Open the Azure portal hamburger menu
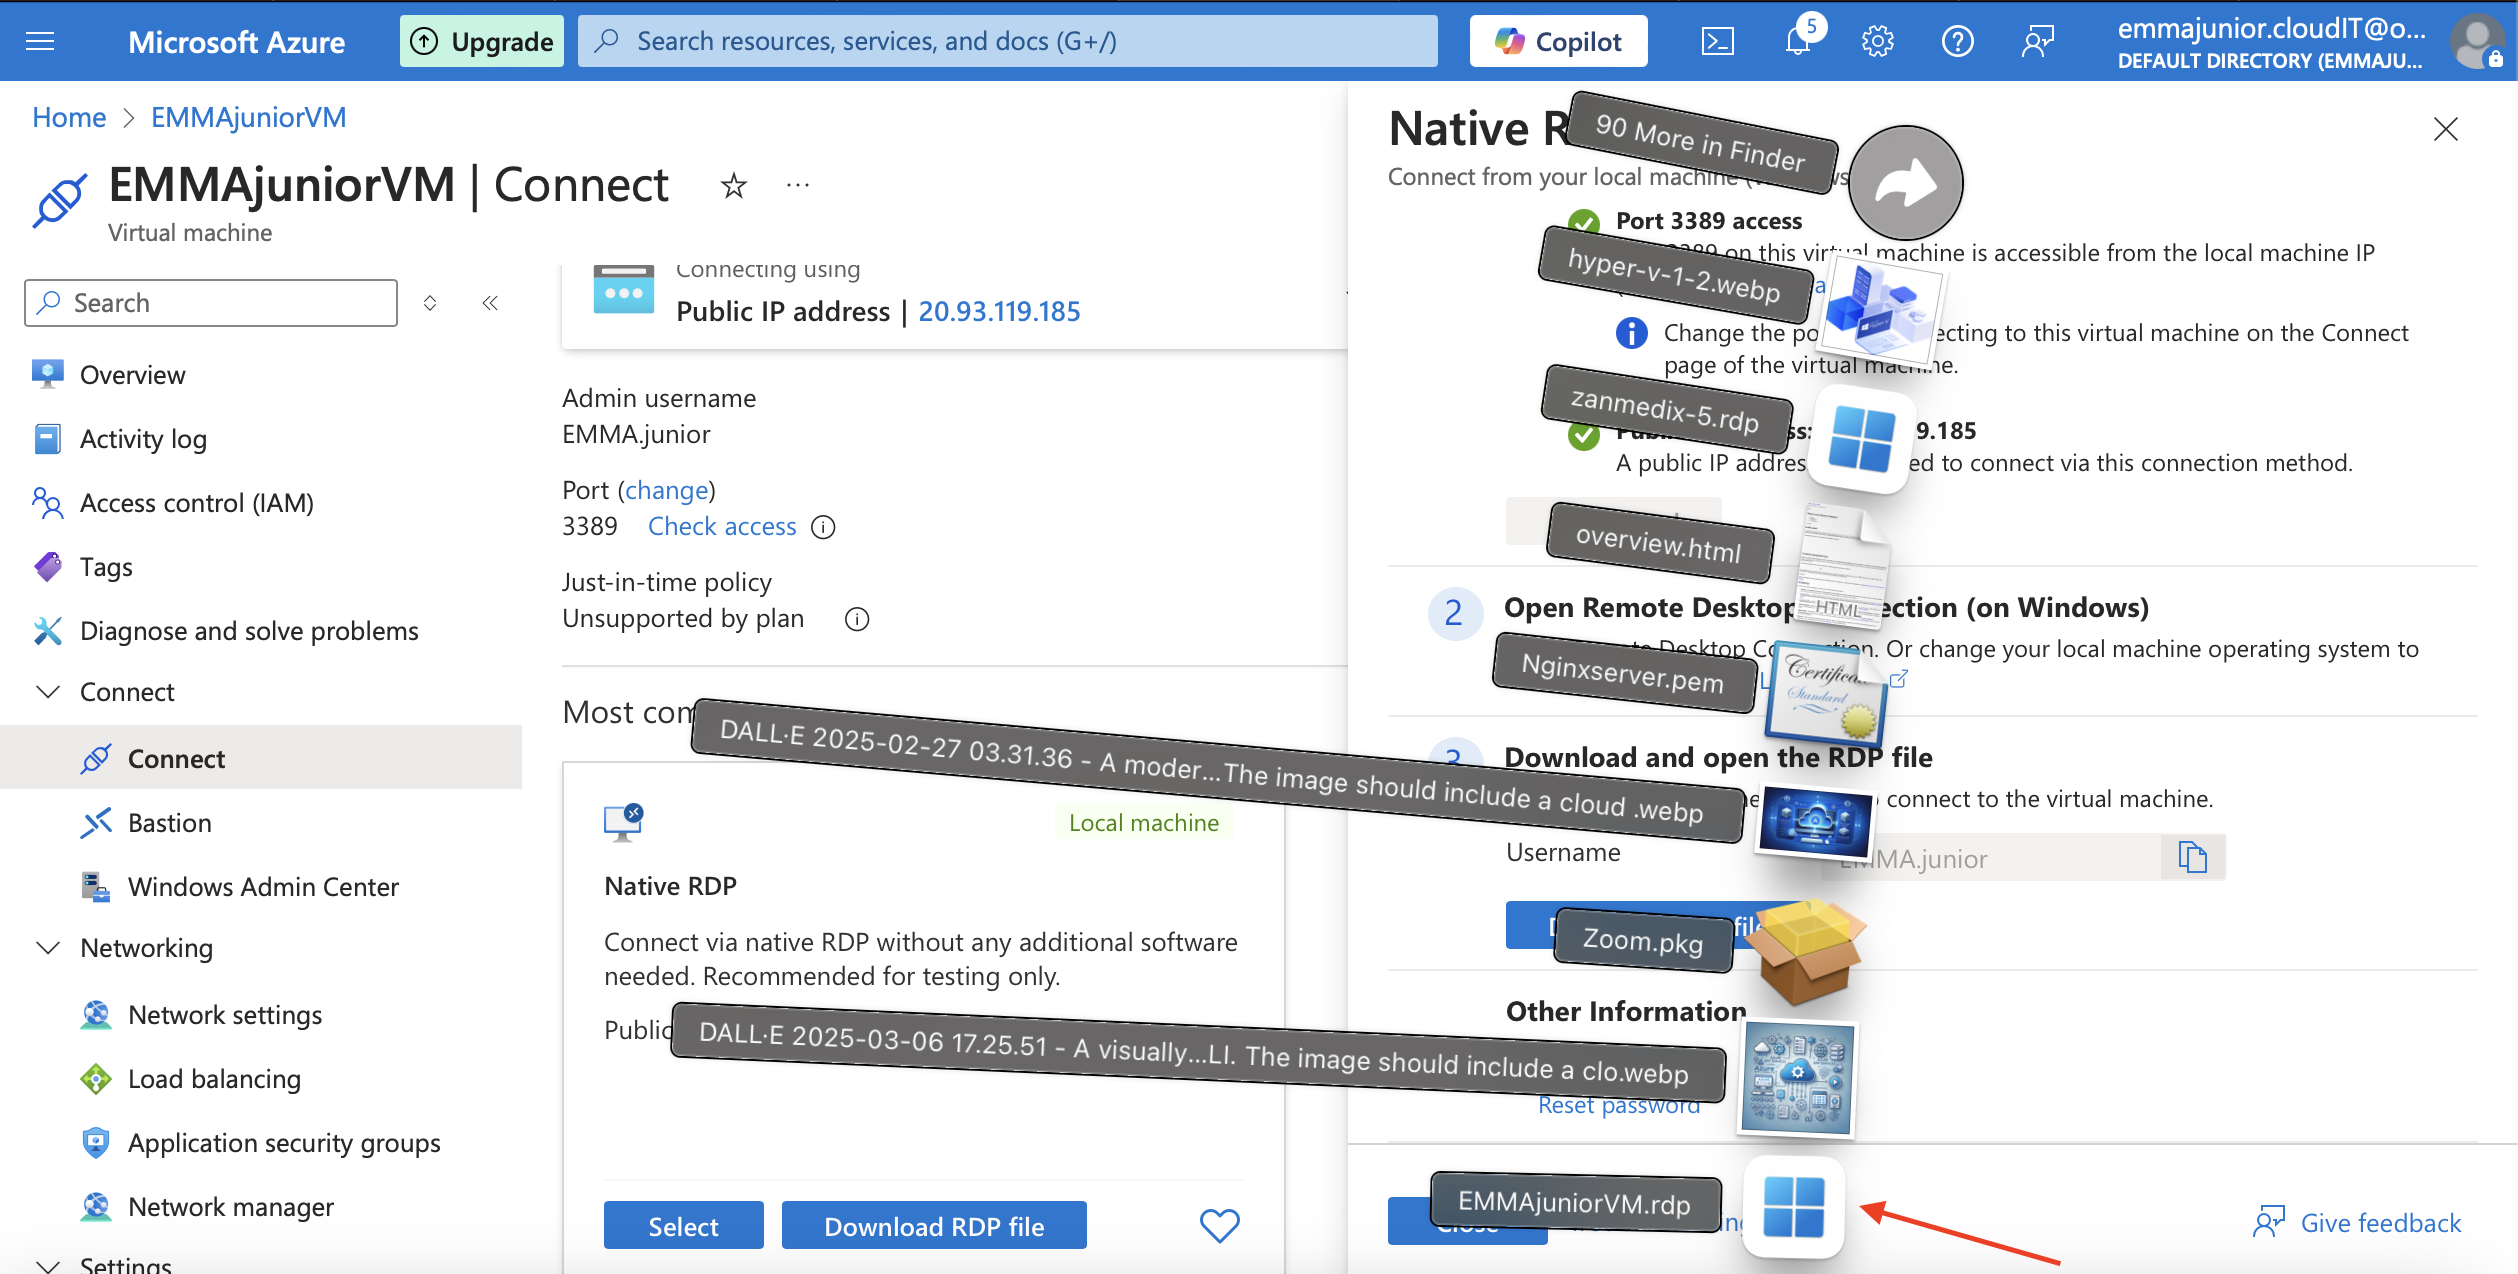Image resolution: width=2518 pixels, height=1274 pixels. click(40, 41)
